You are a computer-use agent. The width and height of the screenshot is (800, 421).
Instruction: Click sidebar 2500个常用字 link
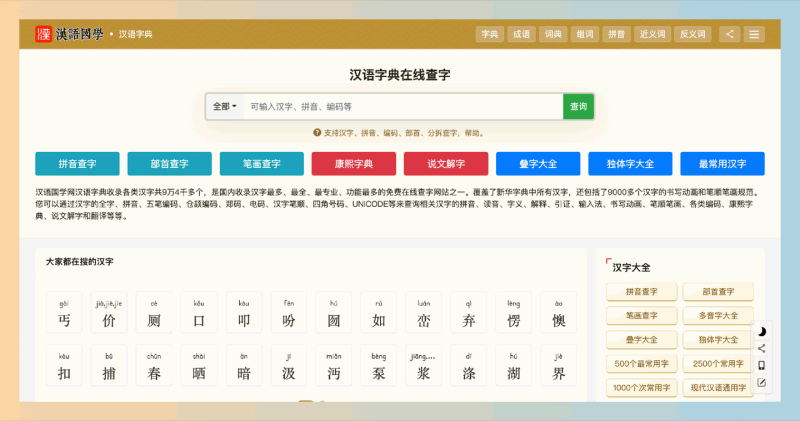tap(718, 364)
